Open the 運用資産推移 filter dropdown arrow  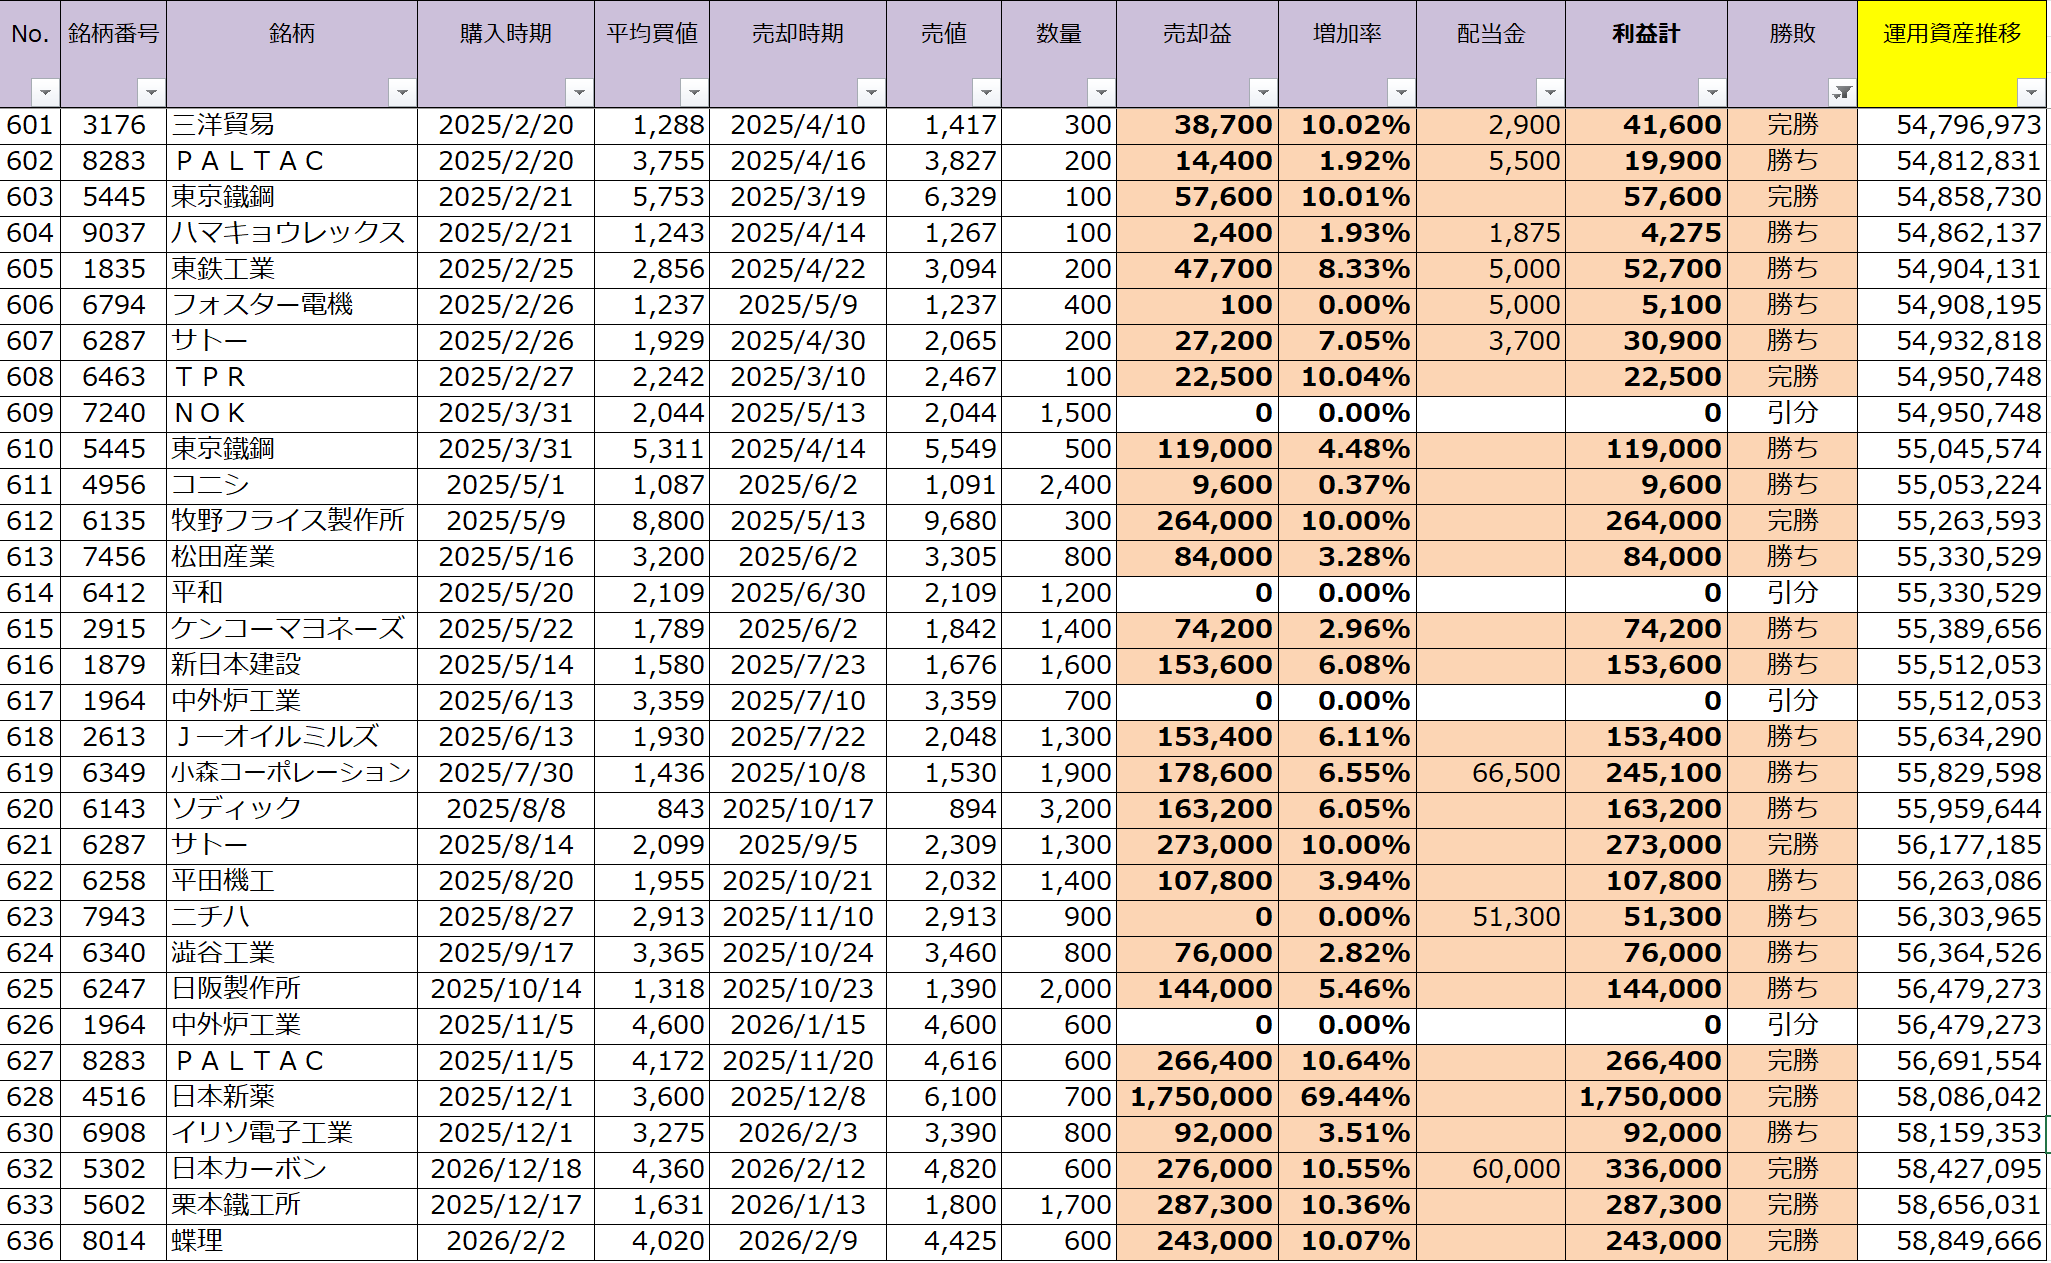click(2031, 93)
